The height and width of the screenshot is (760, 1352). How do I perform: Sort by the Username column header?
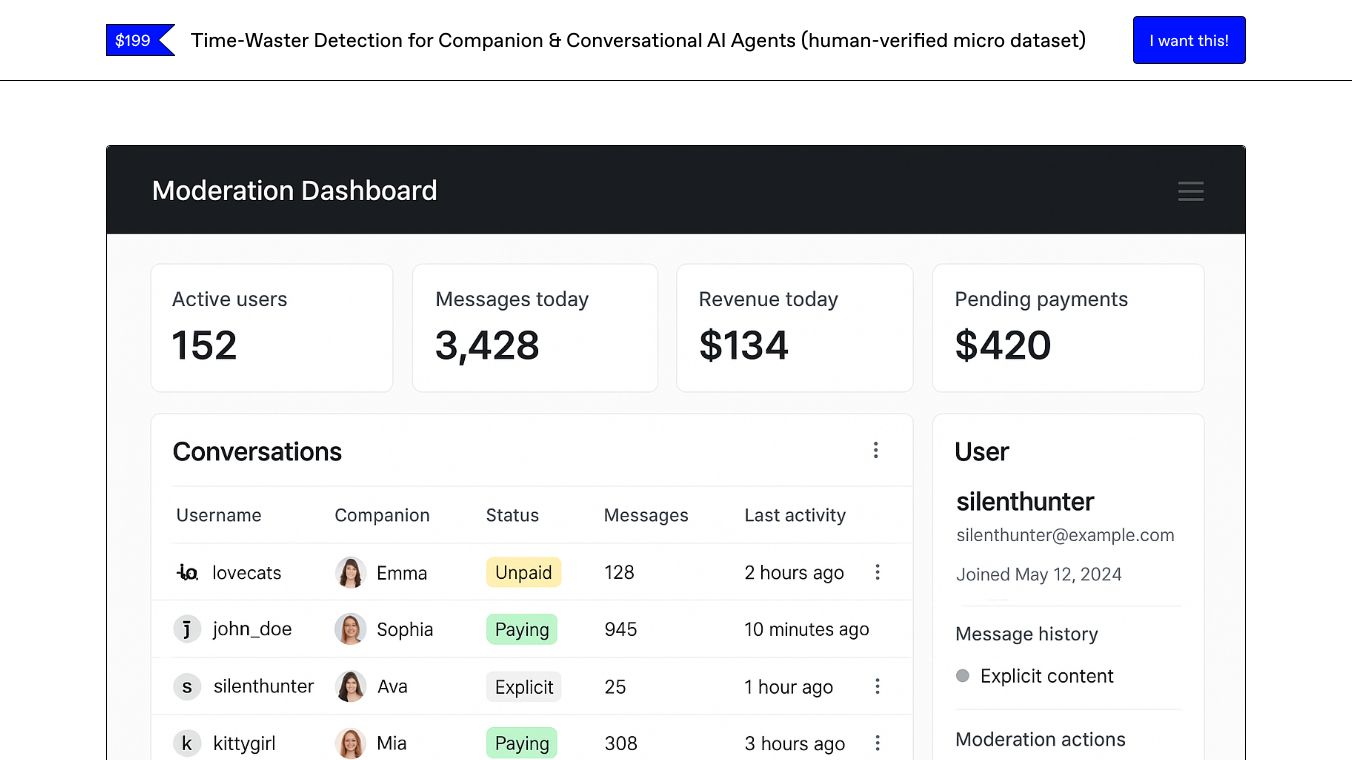[x=219, y=515]
